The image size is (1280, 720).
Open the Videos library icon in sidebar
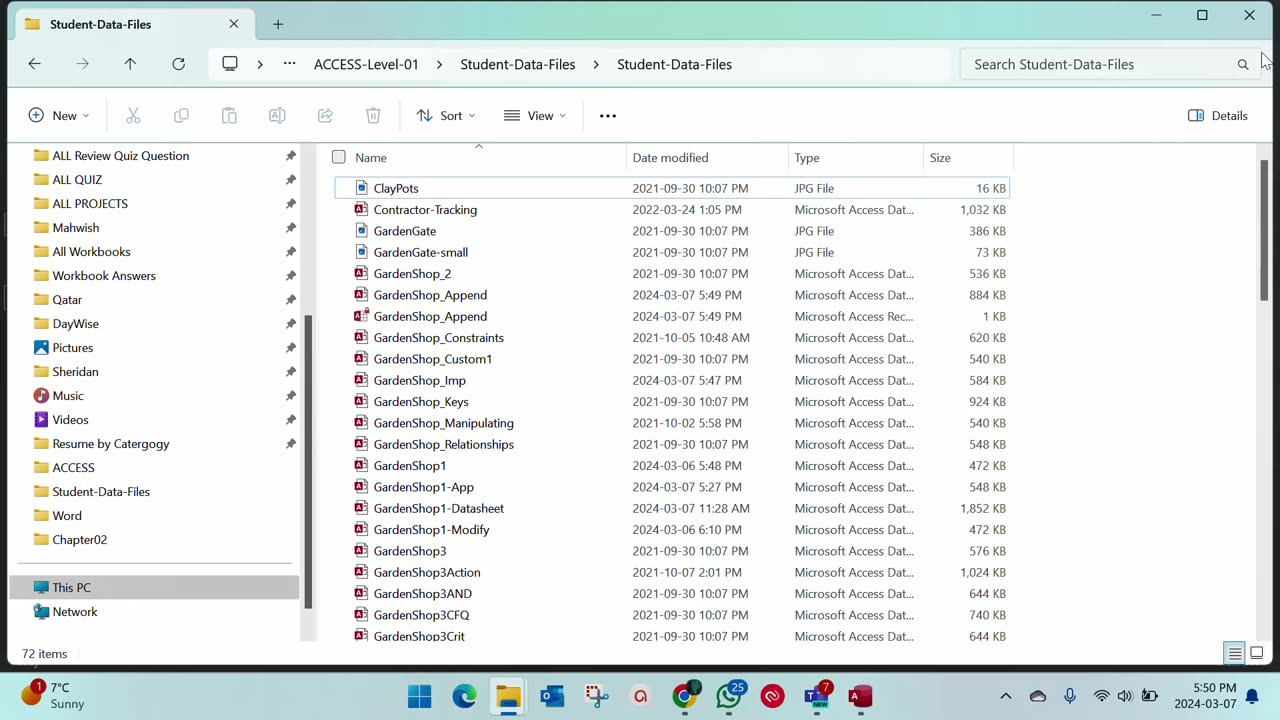41,420
